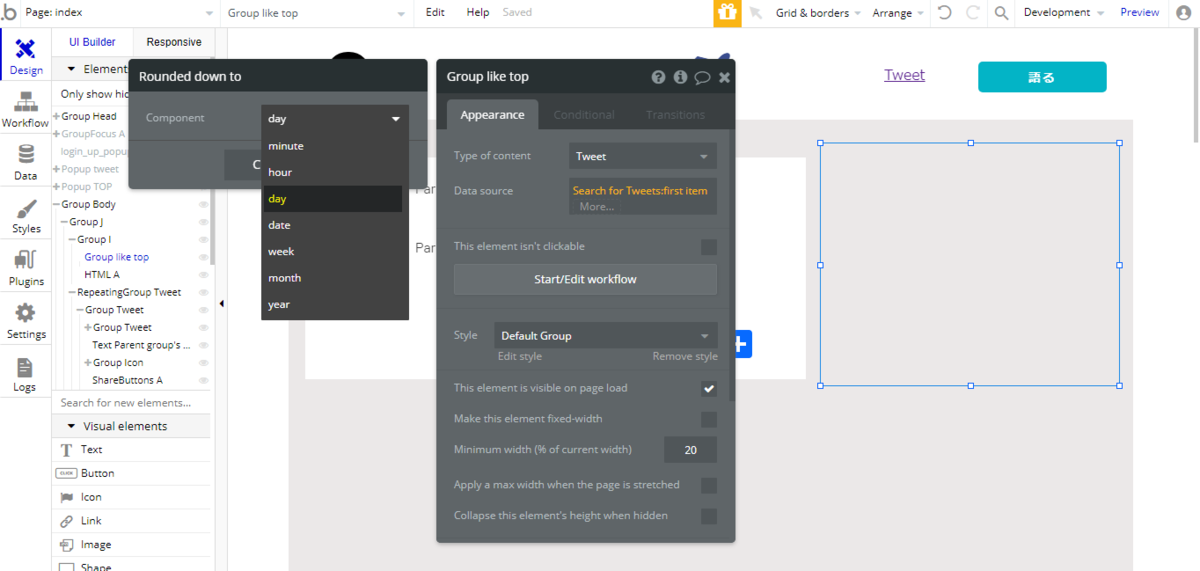Open the Page: index dropdown
The image size is (1200, 571).
click(x=120, y=13)
